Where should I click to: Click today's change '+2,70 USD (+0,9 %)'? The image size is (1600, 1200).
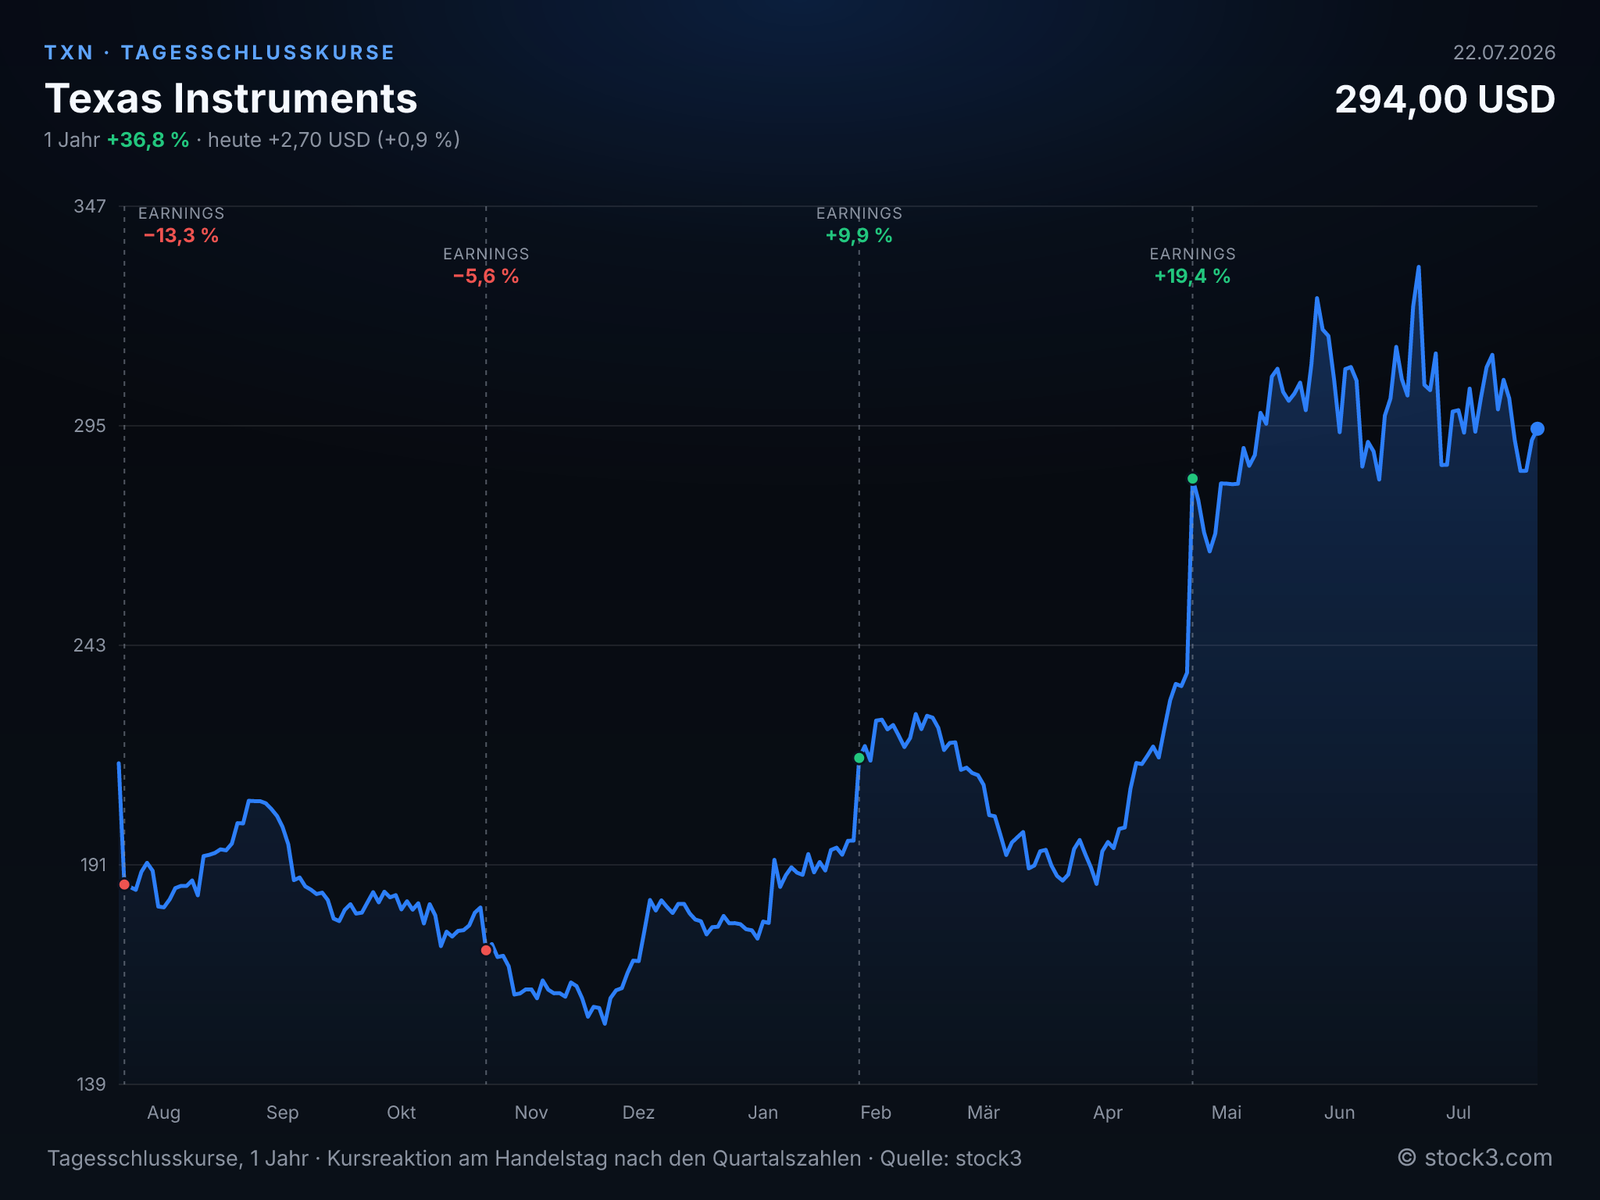click(364, 140)
